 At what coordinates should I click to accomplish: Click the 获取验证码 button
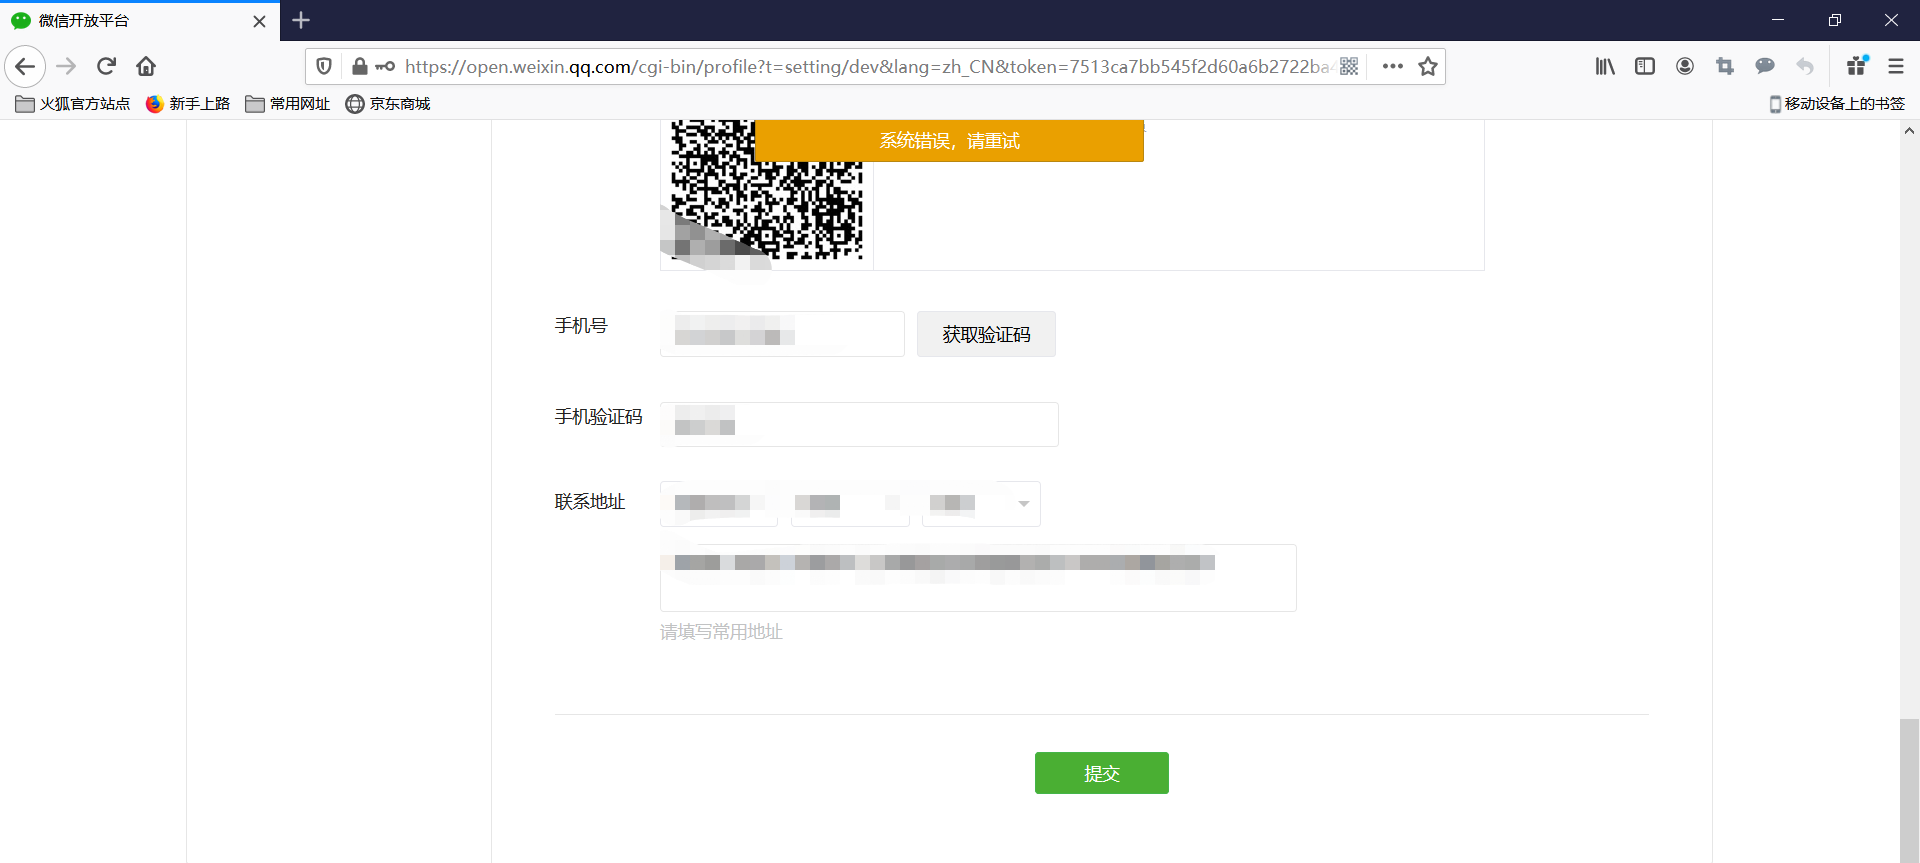coord(986,334)
